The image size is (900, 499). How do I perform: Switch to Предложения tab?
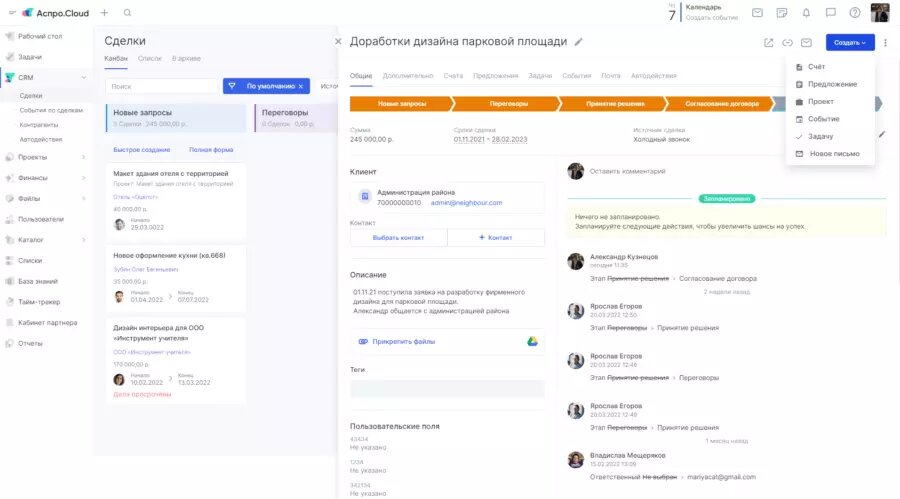click(x=495, y=76)
